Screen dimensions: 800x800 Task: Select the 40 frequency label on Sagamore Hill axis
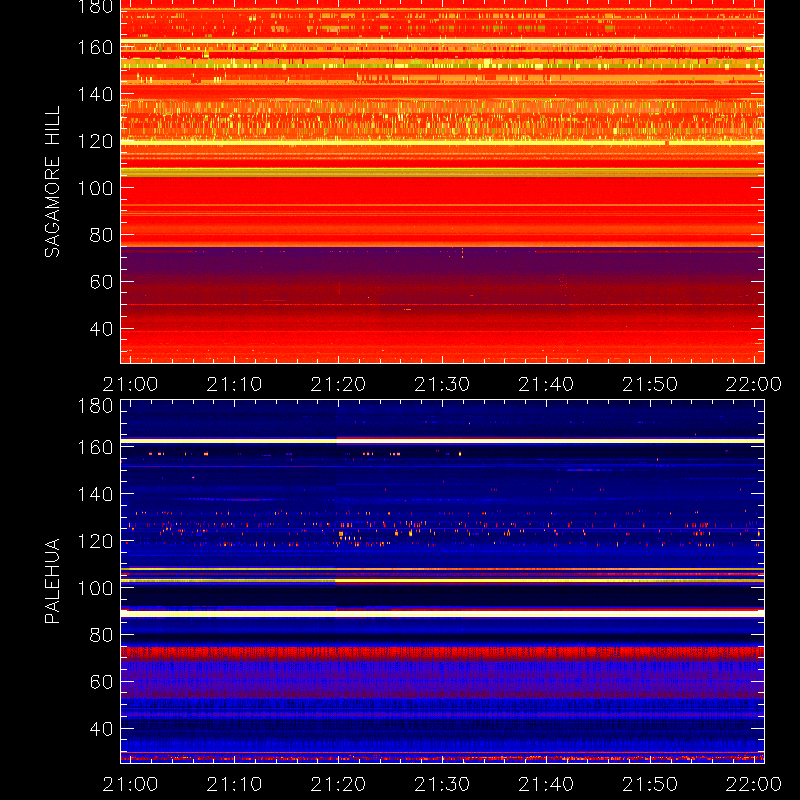coord(102,329)
